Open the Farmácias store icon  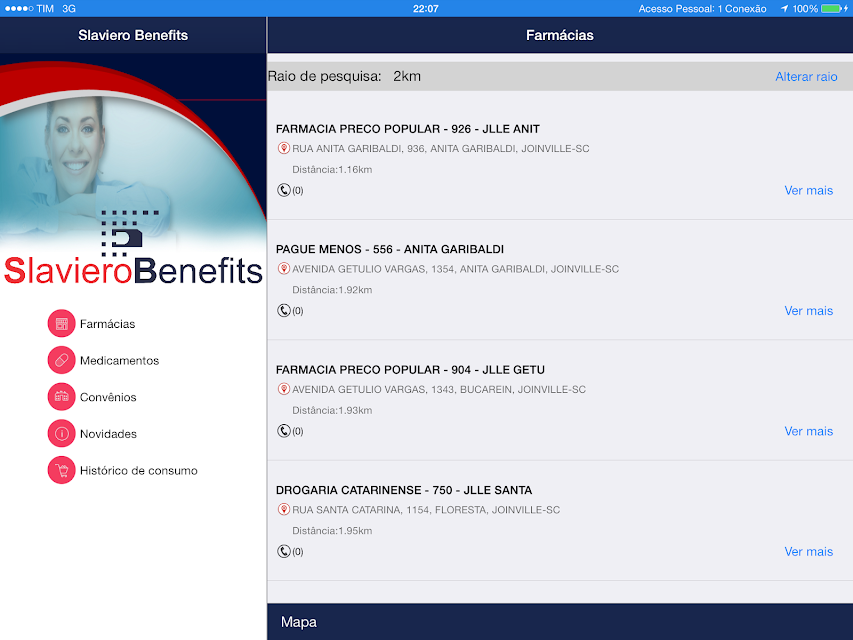(61, 324)
